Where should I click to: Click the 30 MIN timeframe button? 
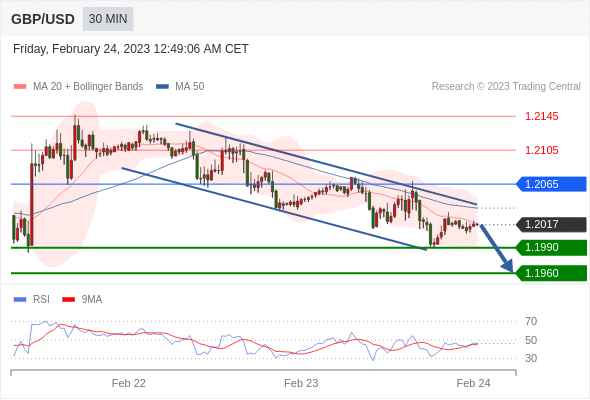(108, 19)
